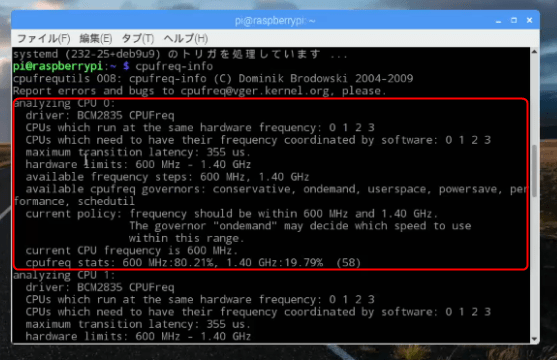Screen dimensions: 557x360
Task: Click the 'cpufreq-info' command text
Action: pyautogui.click(x=174, y=66)
